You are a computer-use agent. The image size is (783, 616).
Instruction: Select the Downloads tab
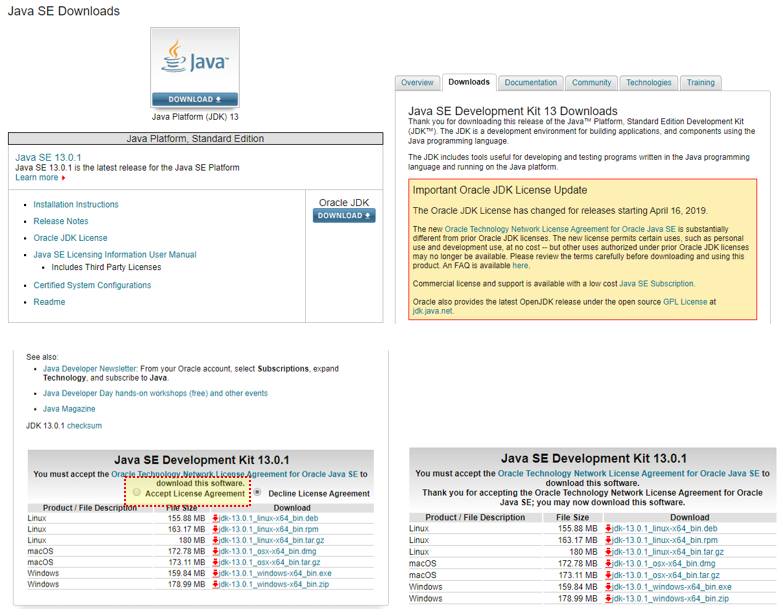(x=469, y=82)
